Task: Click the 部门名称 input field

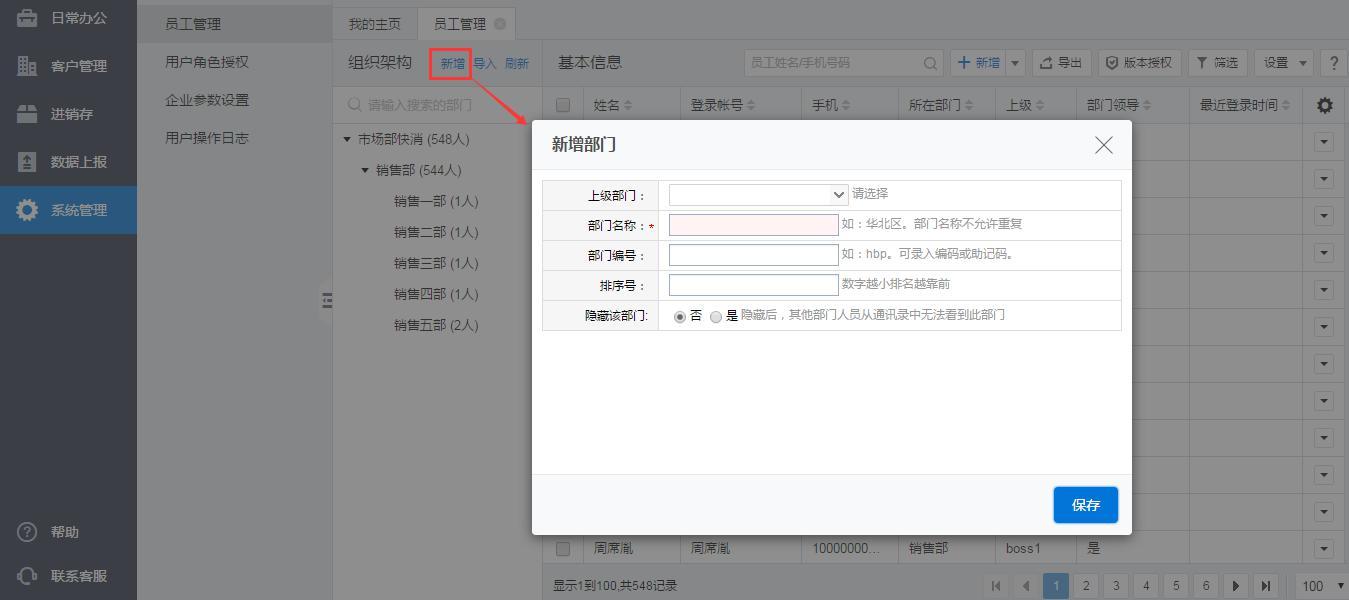Action: point(753,225)
